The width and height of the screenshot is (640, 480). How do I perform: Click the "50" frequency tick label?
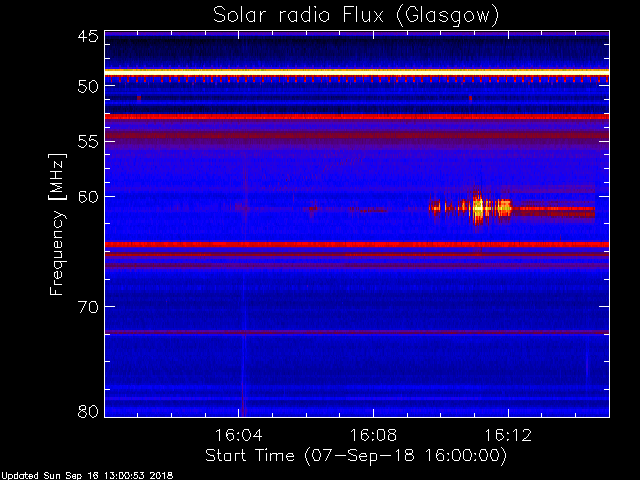click(x=88, y=86)
